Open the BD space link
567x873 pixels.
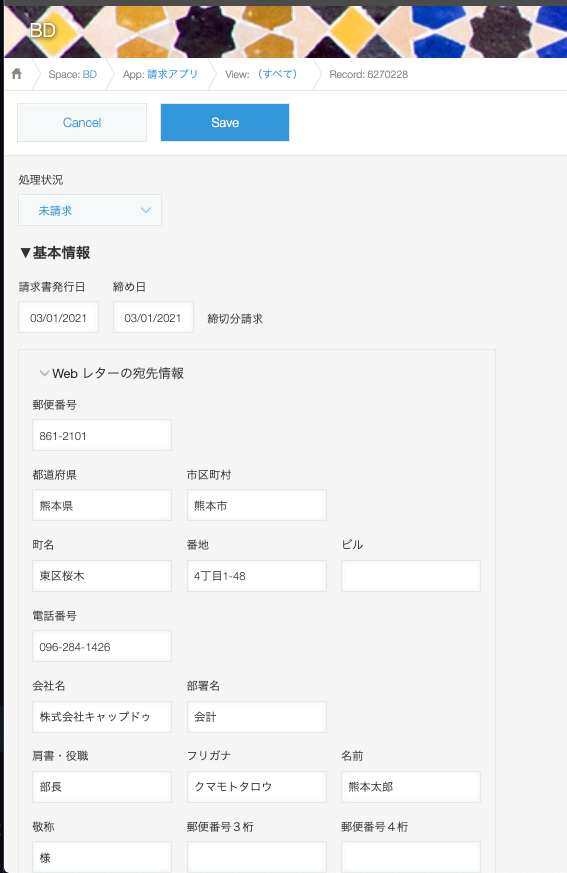[x=90, y=74]
